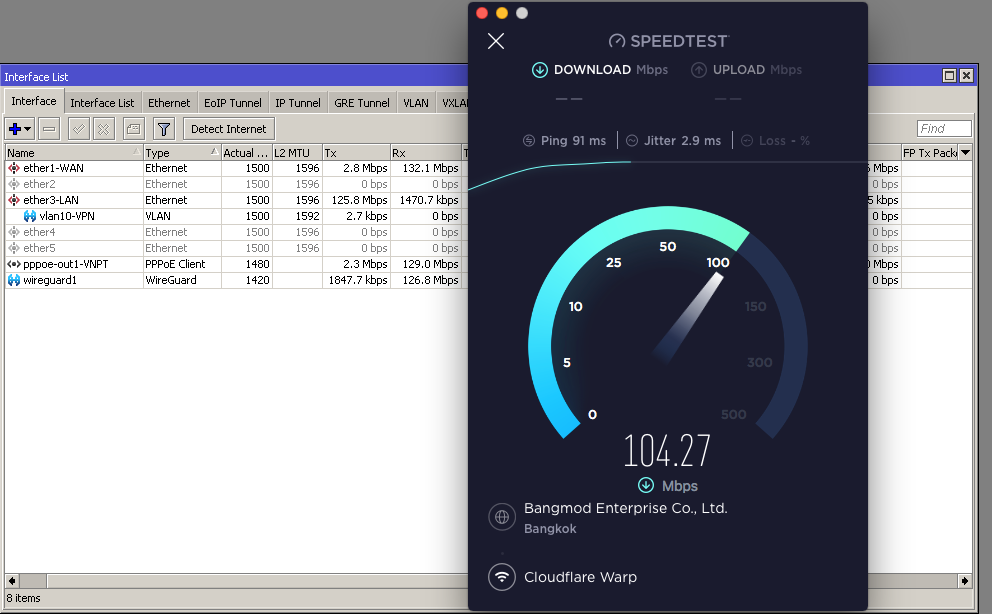
Task: Click the 104.27 speed reading
Action: [x=667, y=451]
